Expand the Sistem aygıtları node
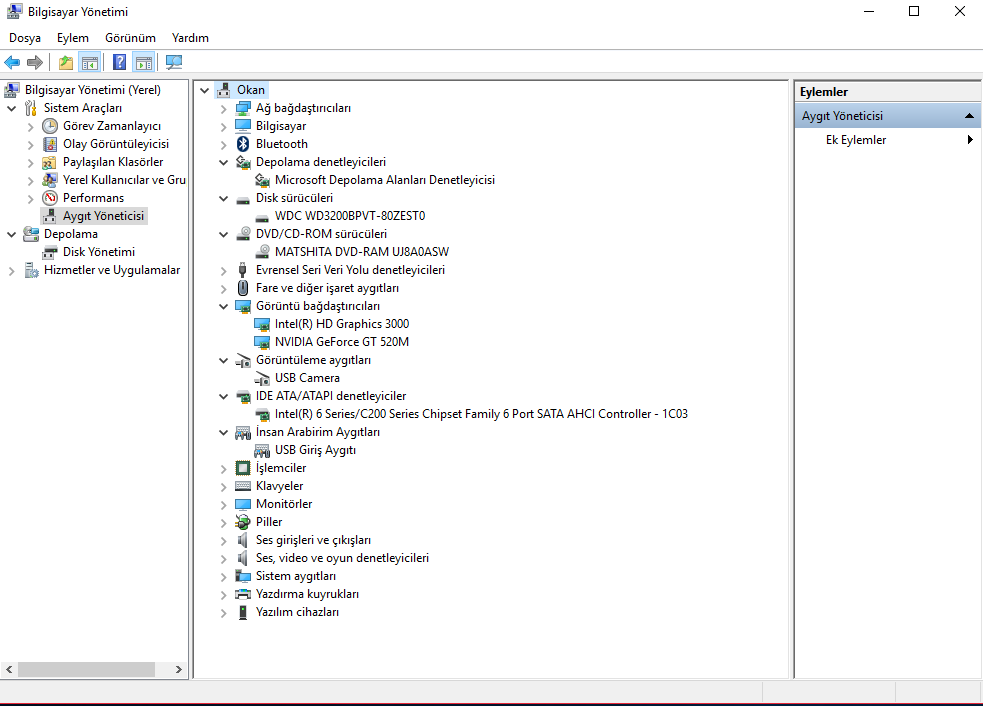The height and width of the screenshot is (706, 983). click(x=224, y=577)
